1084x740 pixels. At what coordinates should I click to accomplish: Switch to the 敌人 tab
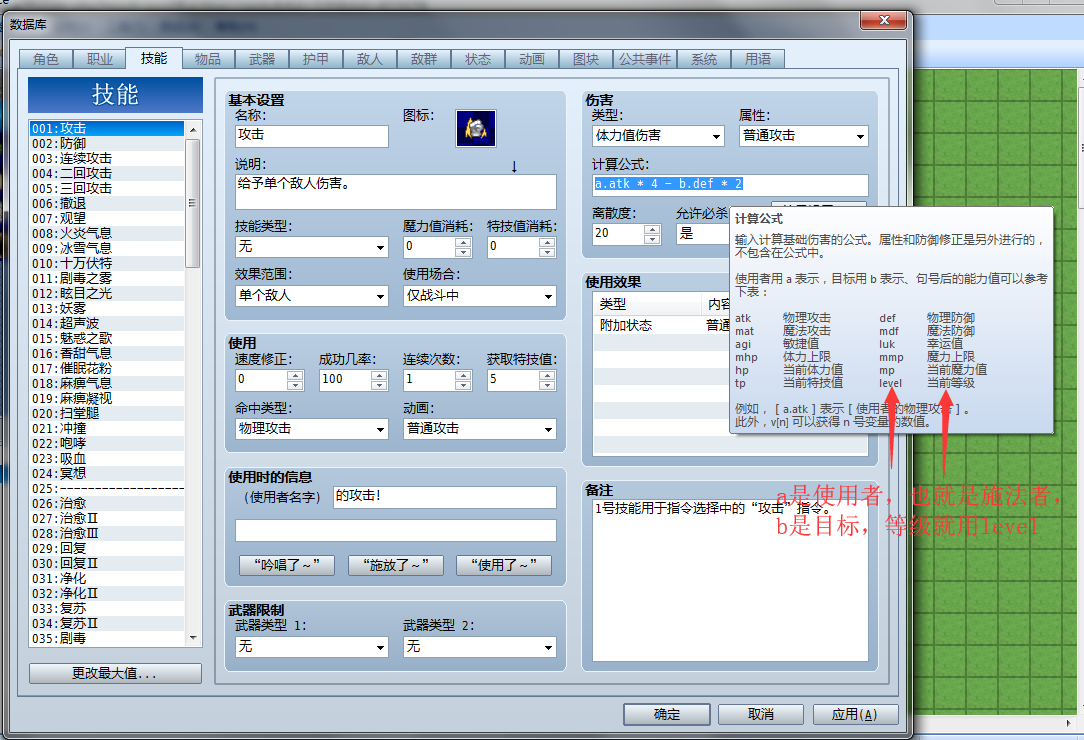point(369,59)
